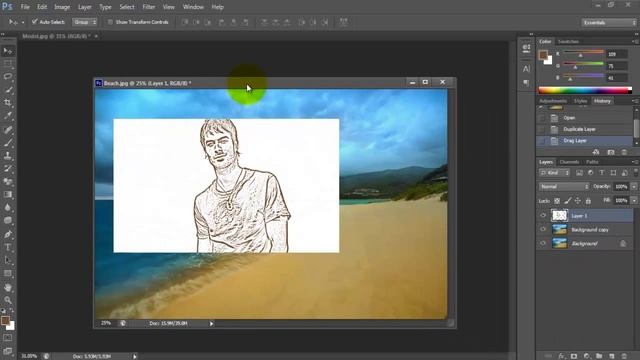Image resolution: width=640 pixels, height=360 pixels.
Task: Click lock position icon in Layers
Action: coord(578,201)
